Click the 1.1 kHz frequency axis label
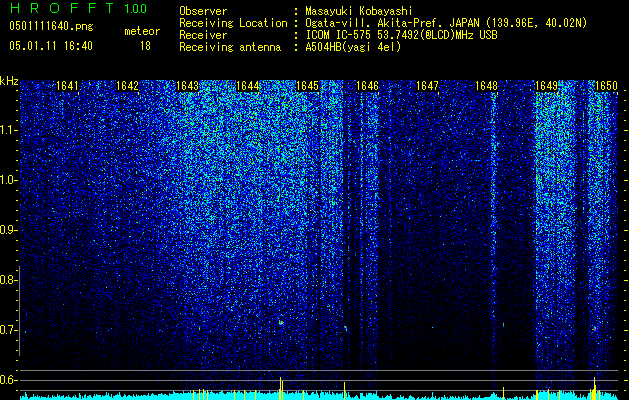Viewport: 629px width, 400px height. pyautogui.click(x=8, y=130)
